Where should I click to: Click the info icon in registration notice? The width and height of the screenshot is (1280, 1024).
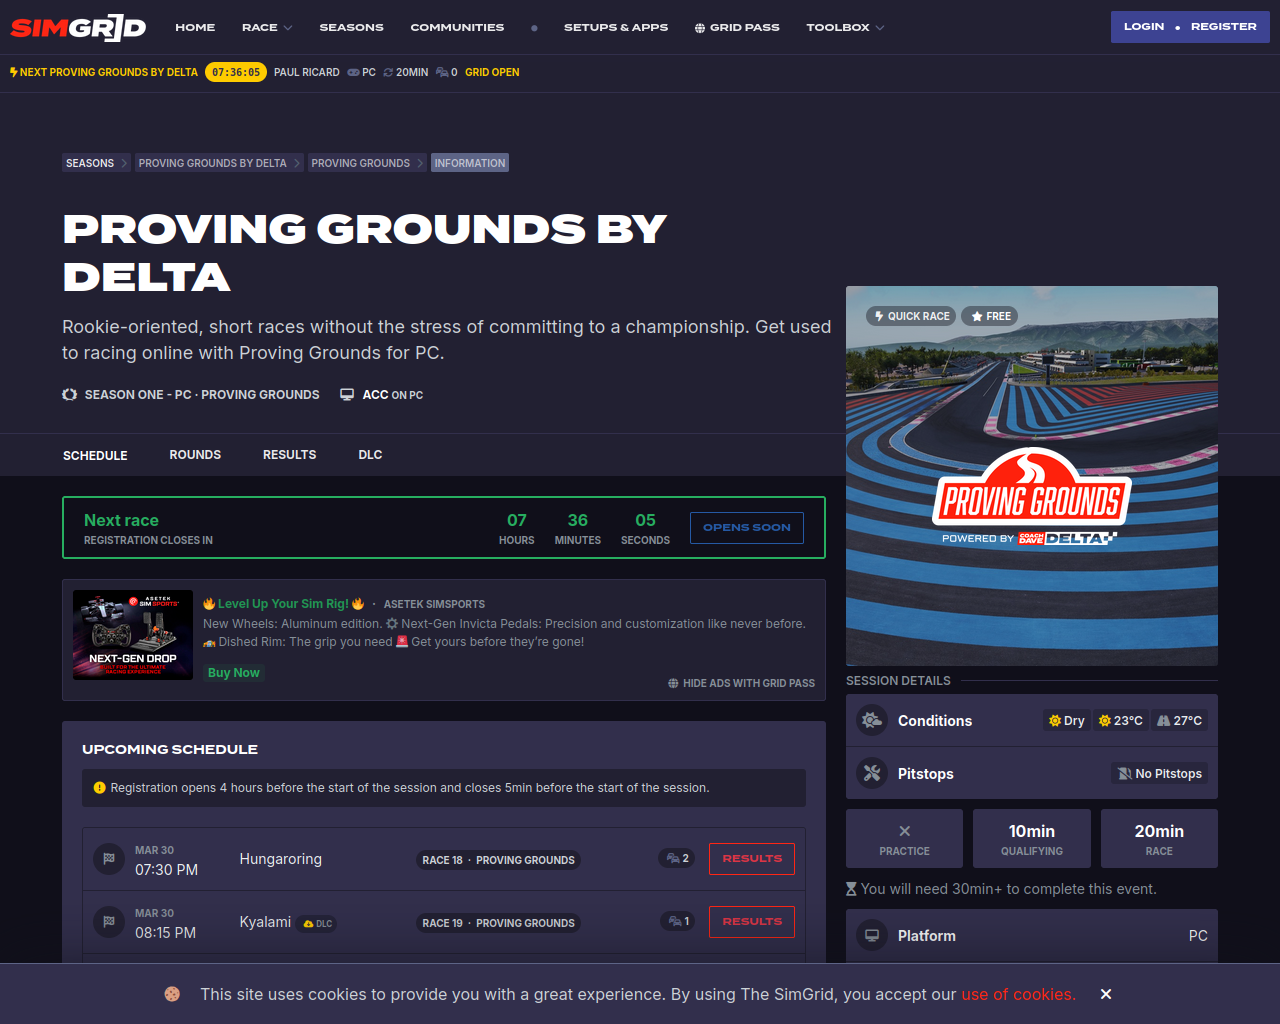tap(99, 788)
